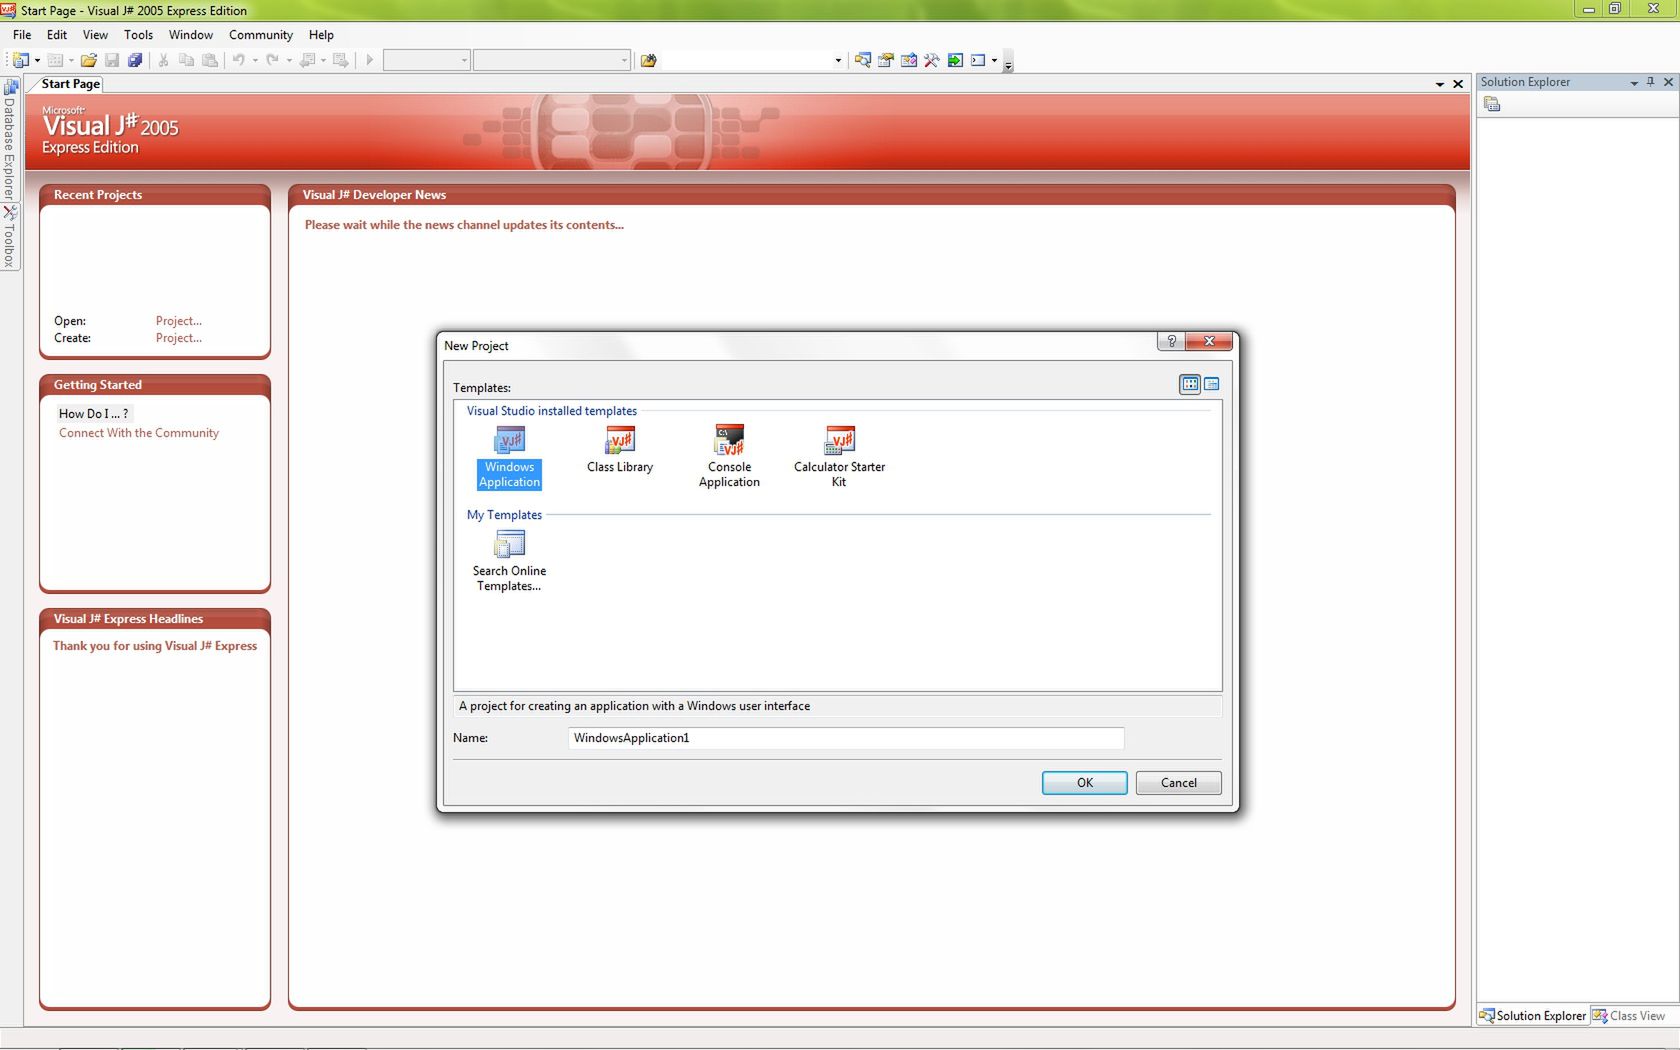Viewport: 1680px width, 1050px height.
Task: Click the Start Debugging play icon
Action: [370, 60]
